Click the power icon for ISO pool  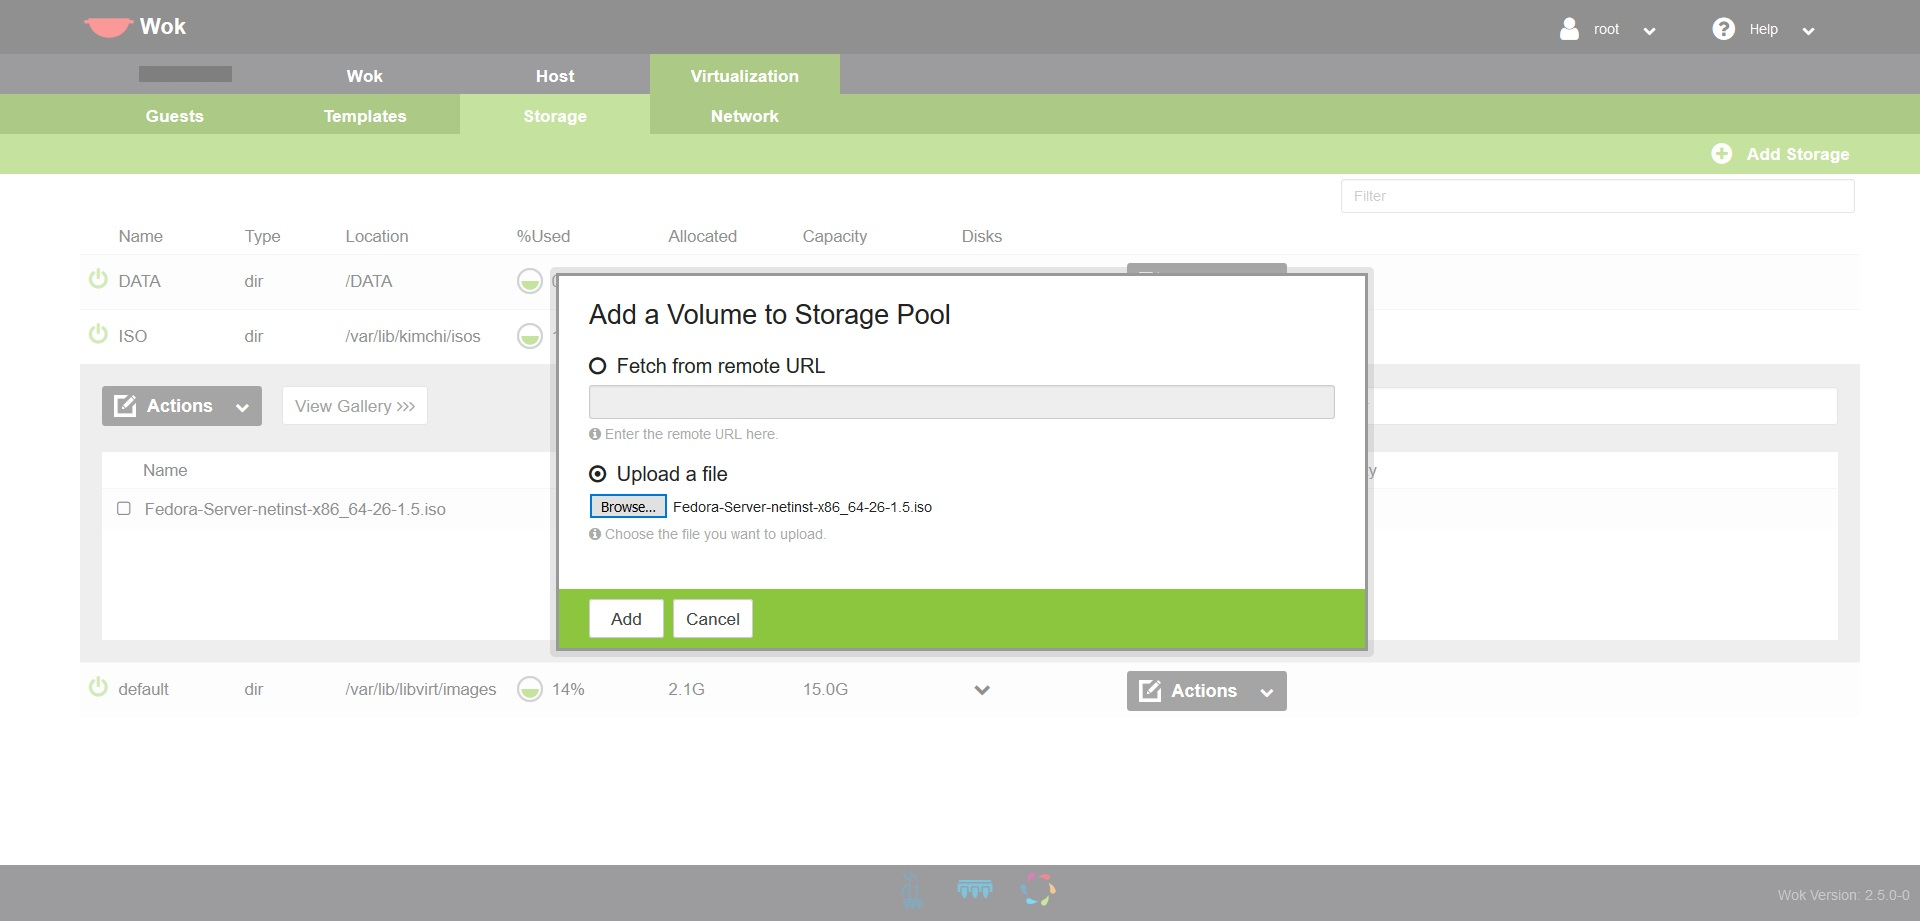[x=98, y=335]
